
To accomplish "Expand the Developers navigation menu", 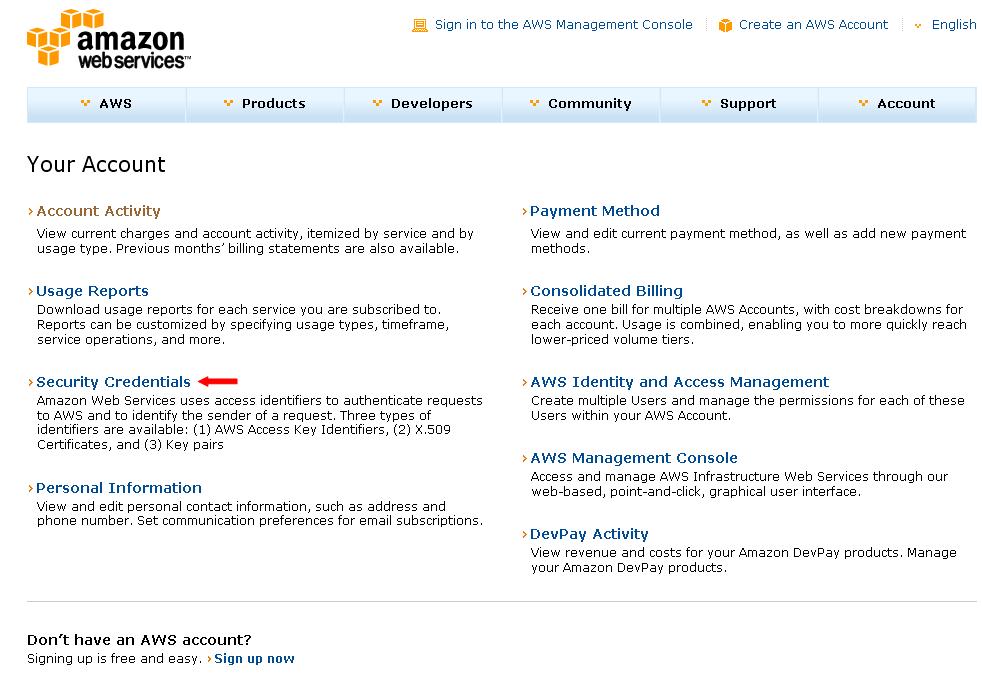I will tap(422, 104).
